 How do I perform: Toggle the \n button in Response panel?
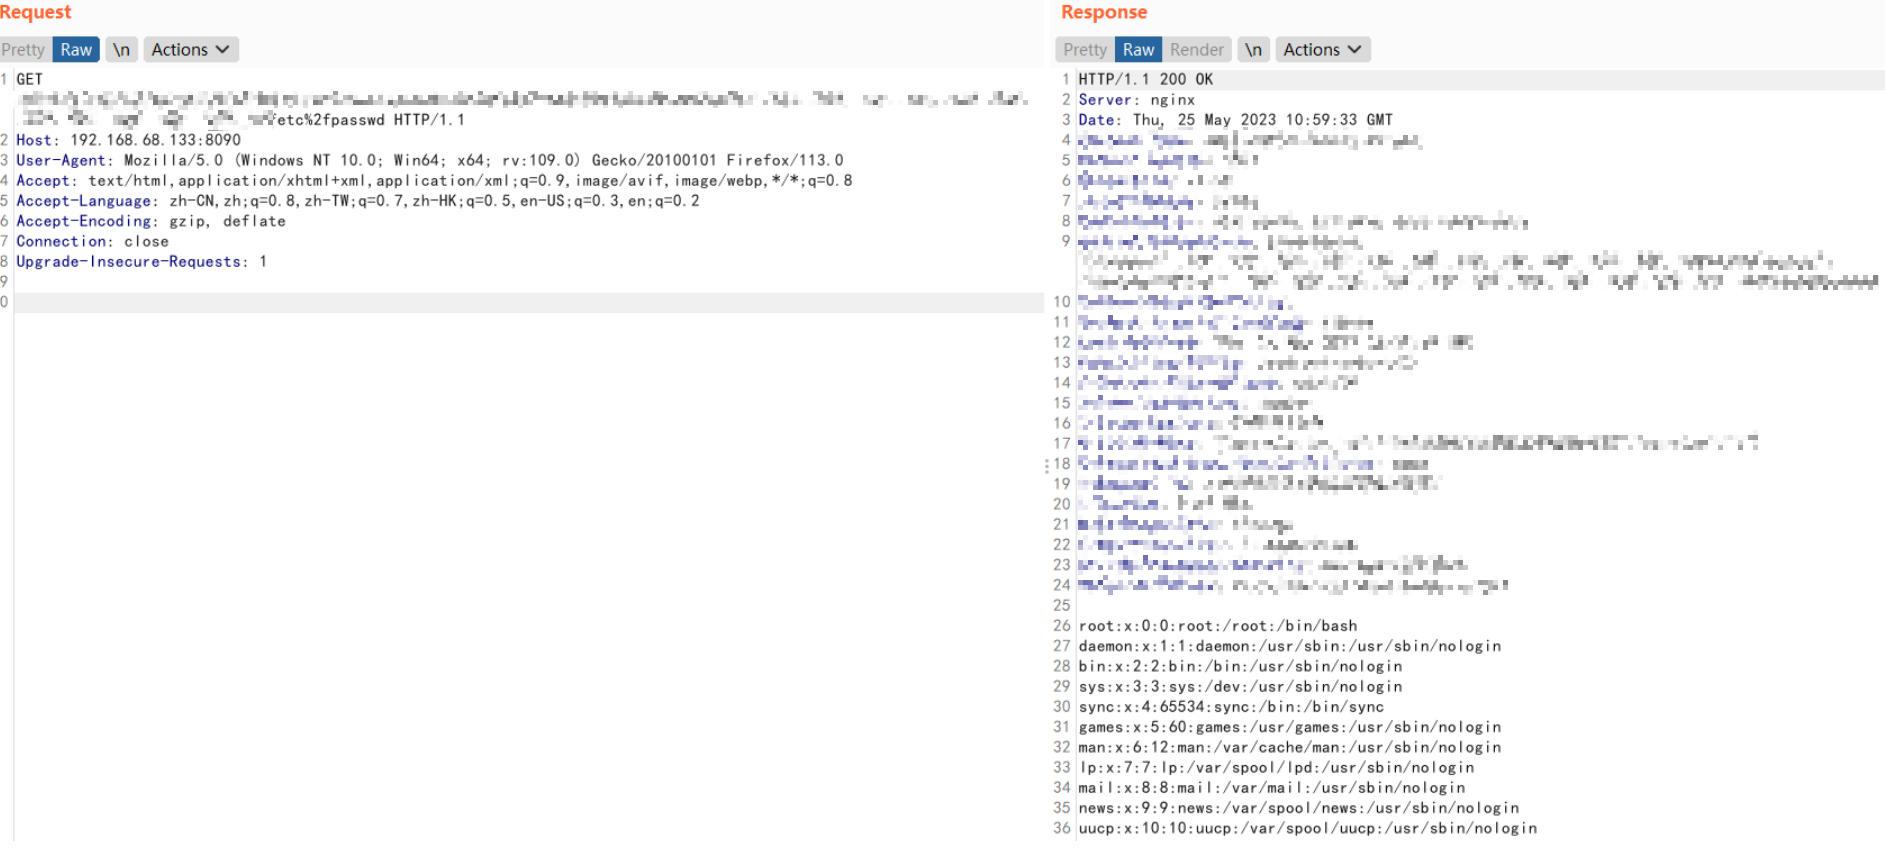[x=1254, y=50]
